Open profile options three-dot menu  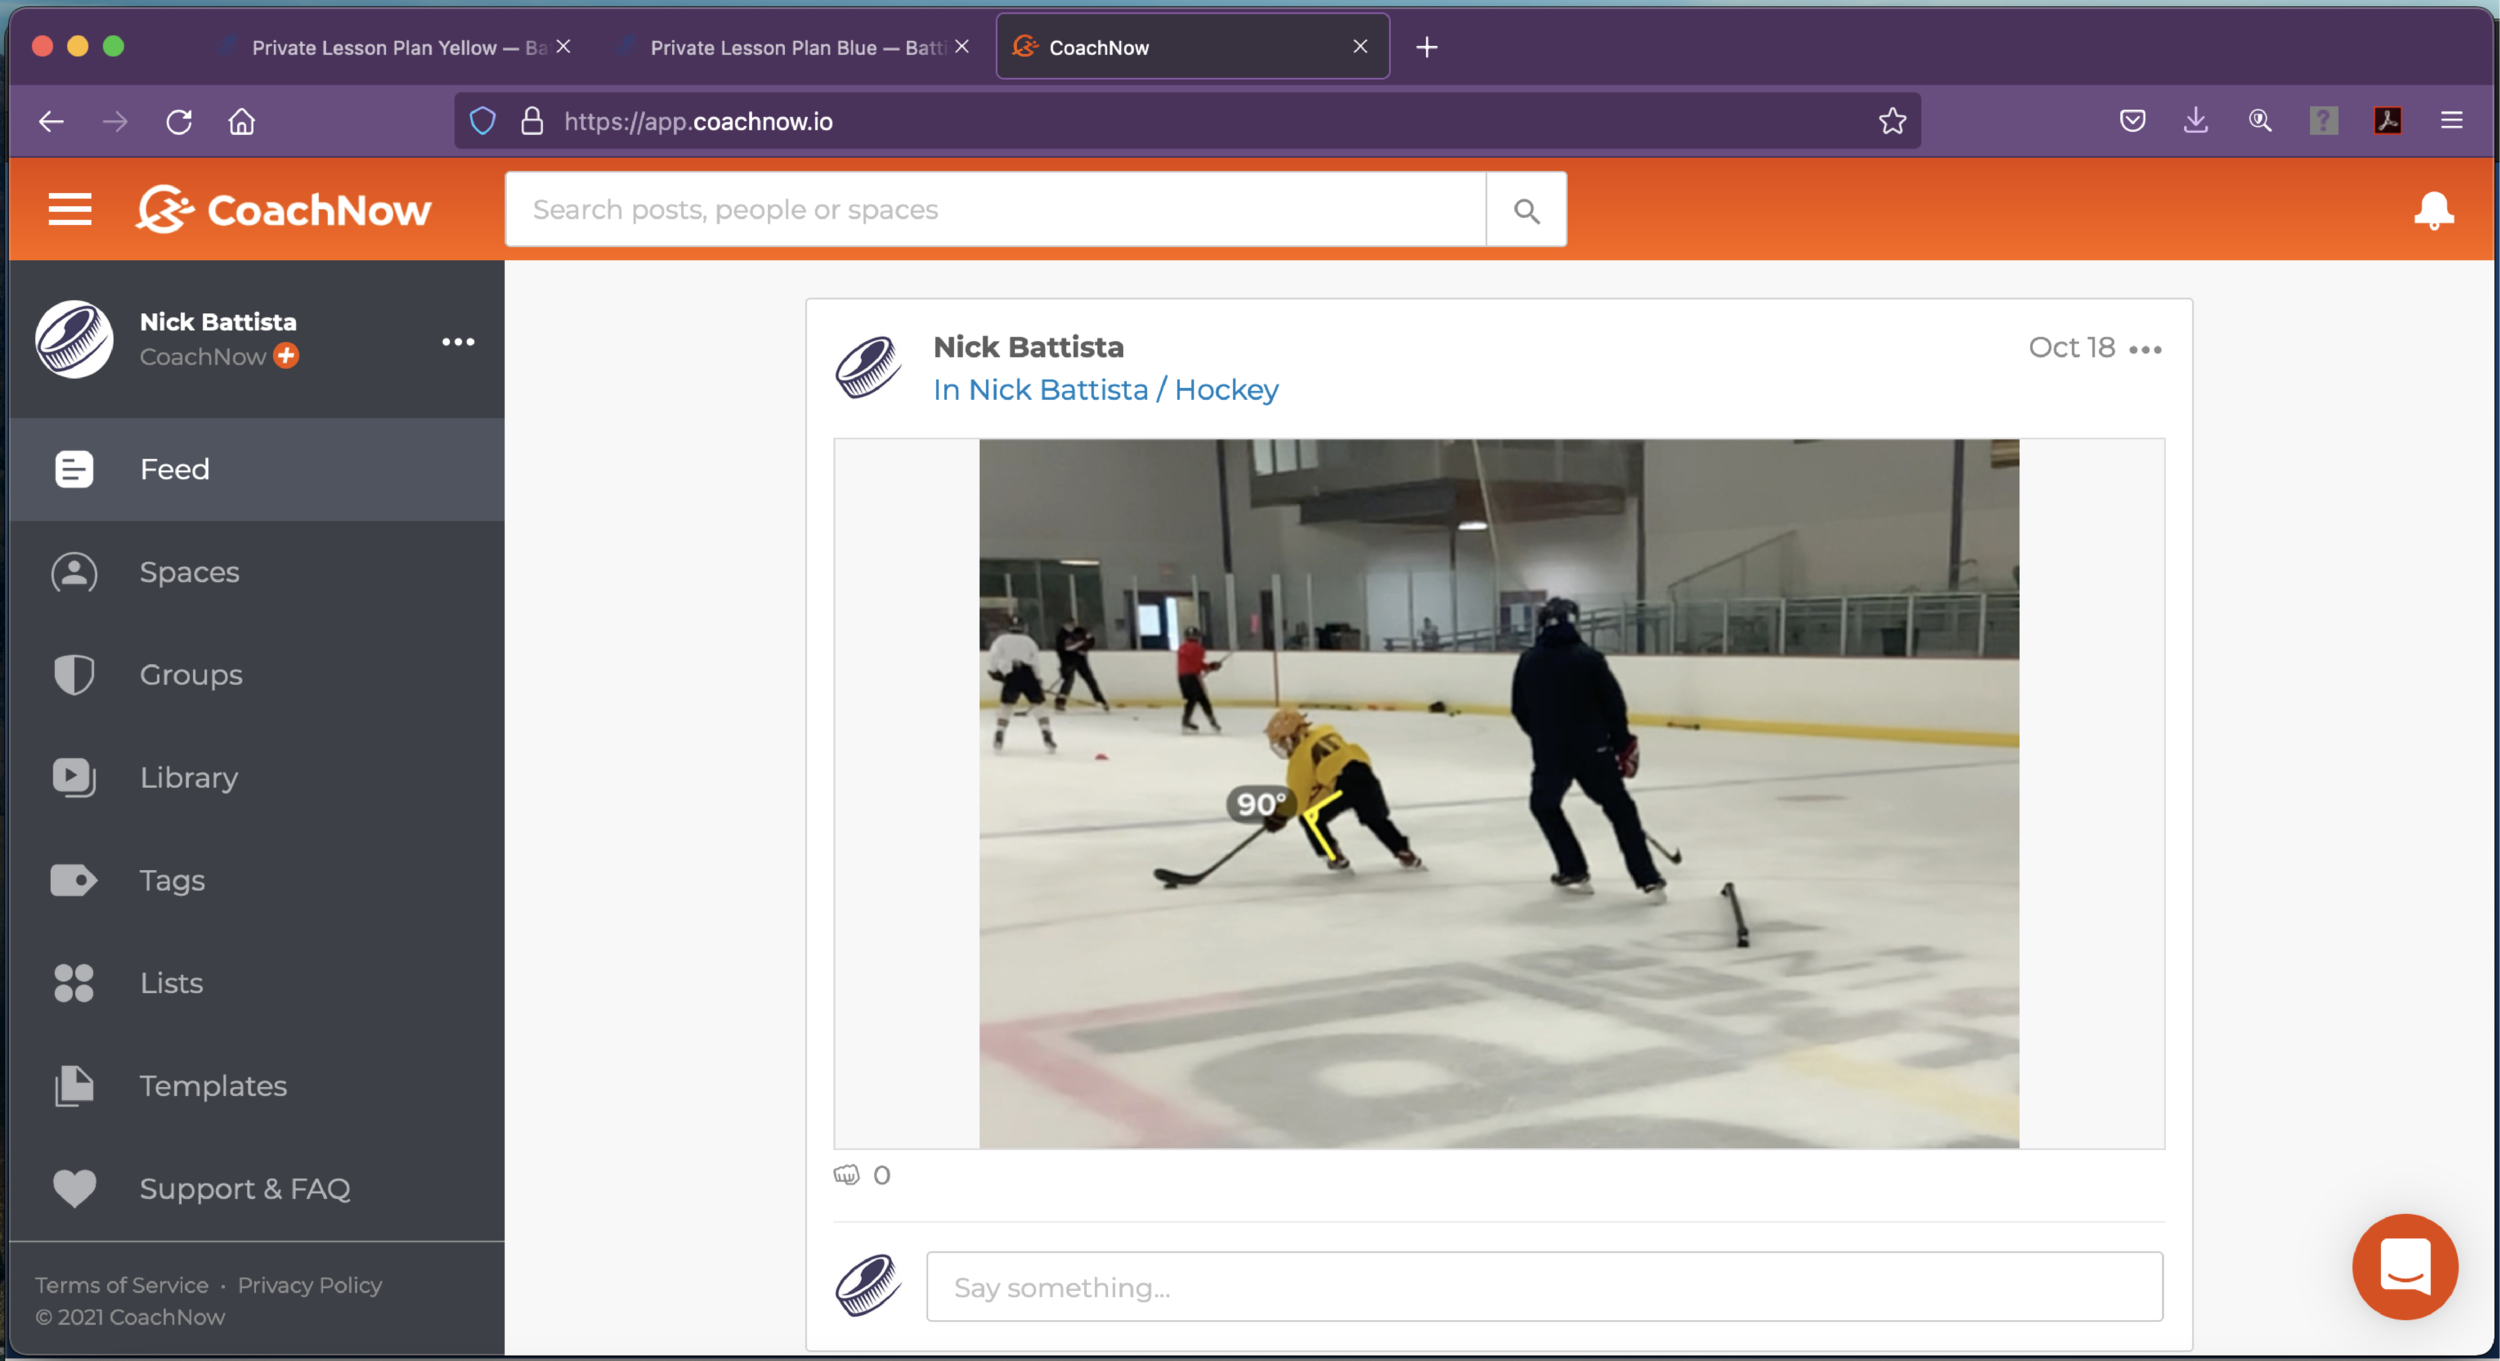458,342
